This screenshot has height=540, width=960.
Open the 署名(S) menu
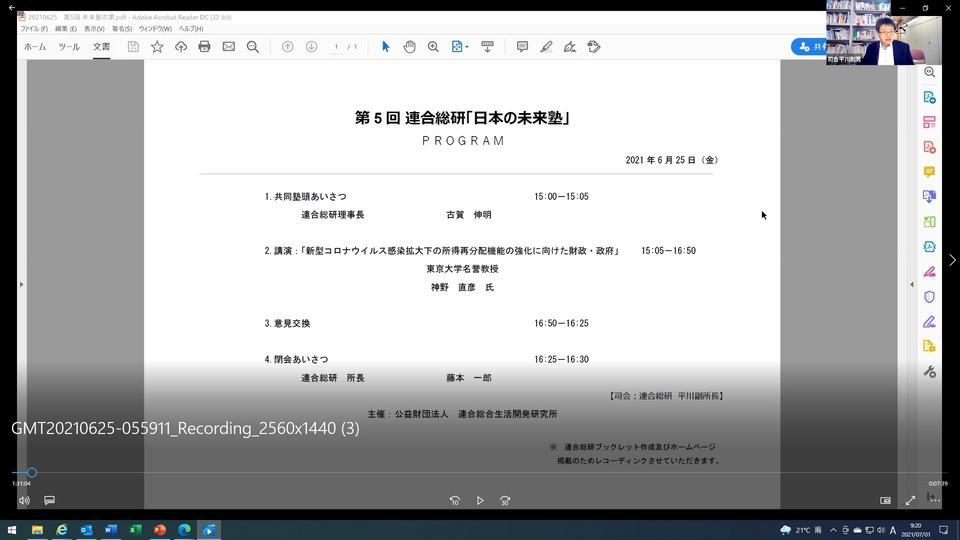[122, 29]
